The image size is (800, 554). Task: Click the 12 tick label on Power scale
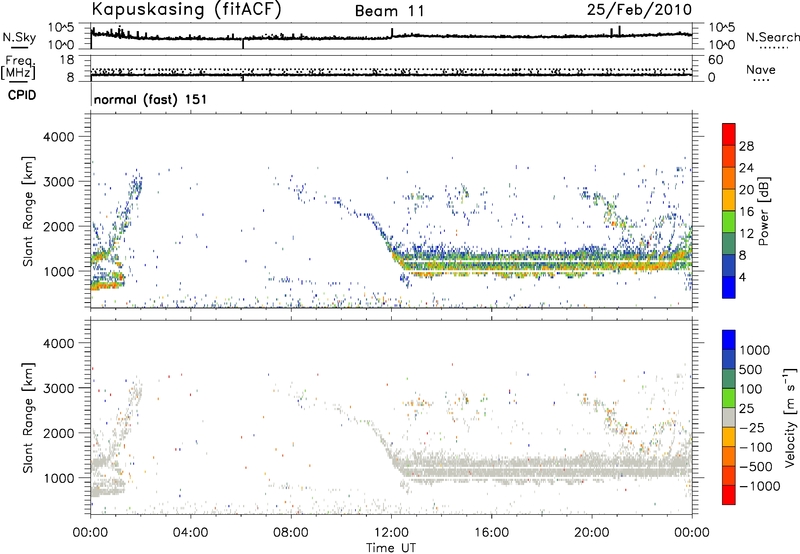click(x=746, y=234)
